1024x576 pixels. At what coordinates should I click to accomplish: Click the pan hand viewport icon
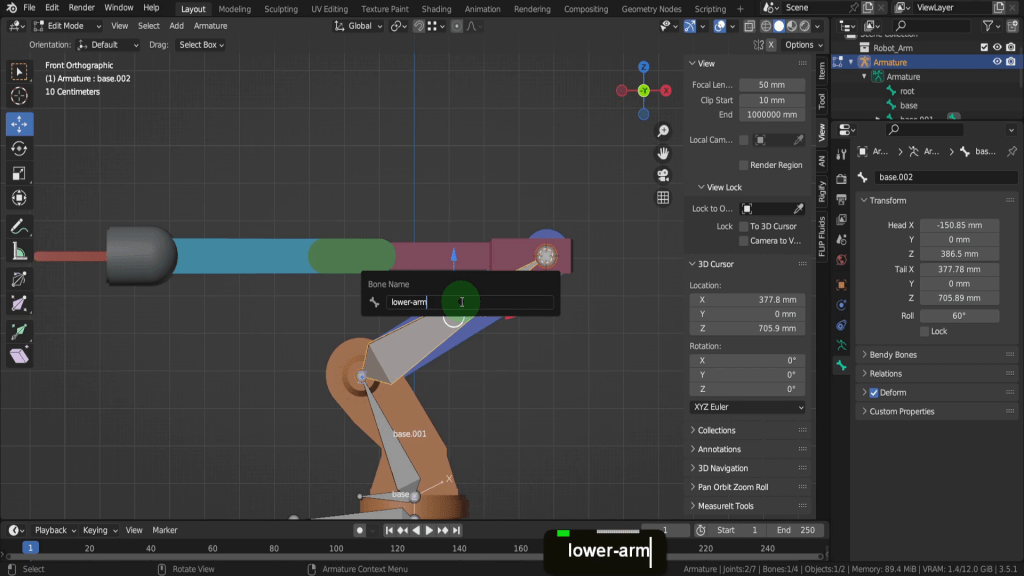click(663, 153)
